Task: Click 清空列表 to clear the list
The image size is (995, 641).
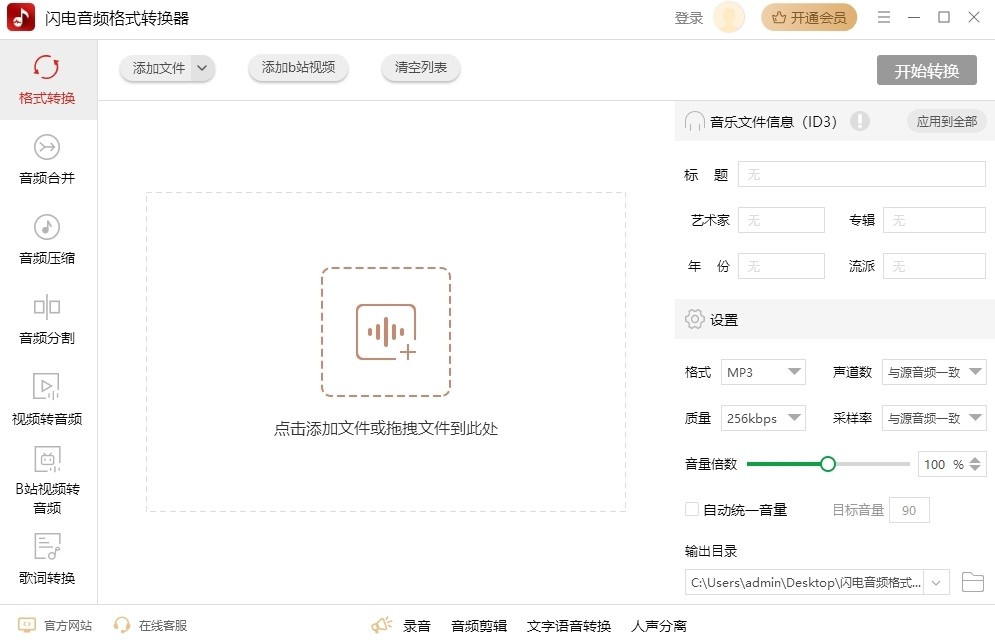Action: tap(420, 68)
